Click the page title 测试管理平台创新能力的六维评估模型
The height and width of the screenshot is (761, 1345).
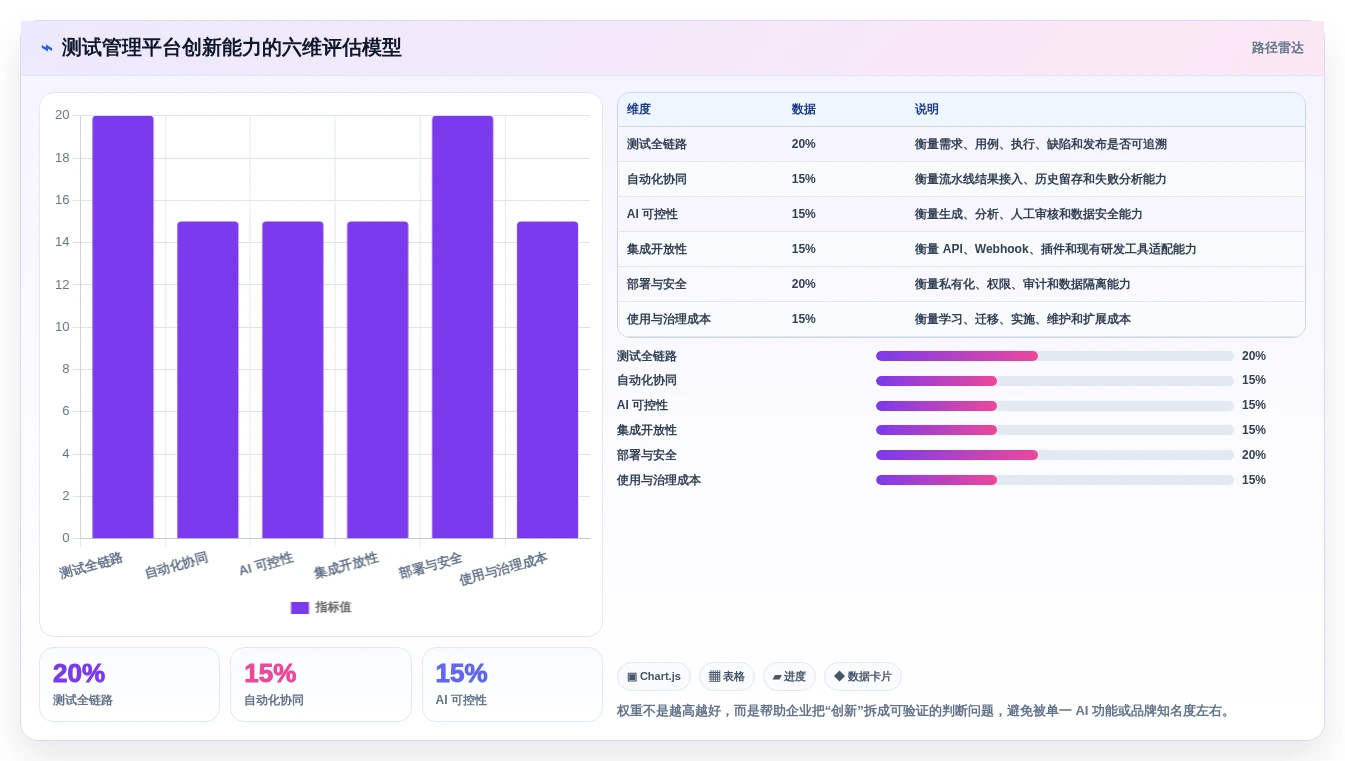coord(232,48)
